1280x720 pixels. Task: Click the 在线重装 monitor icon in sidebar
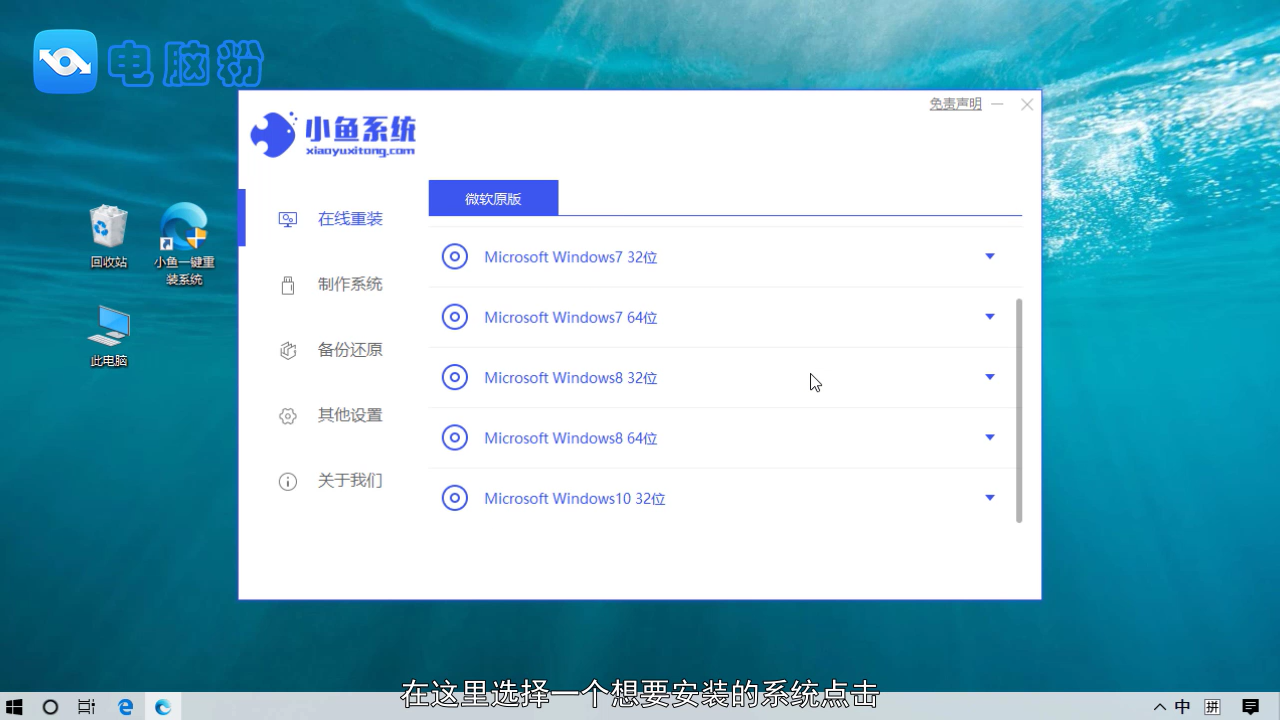pos(288,219)
